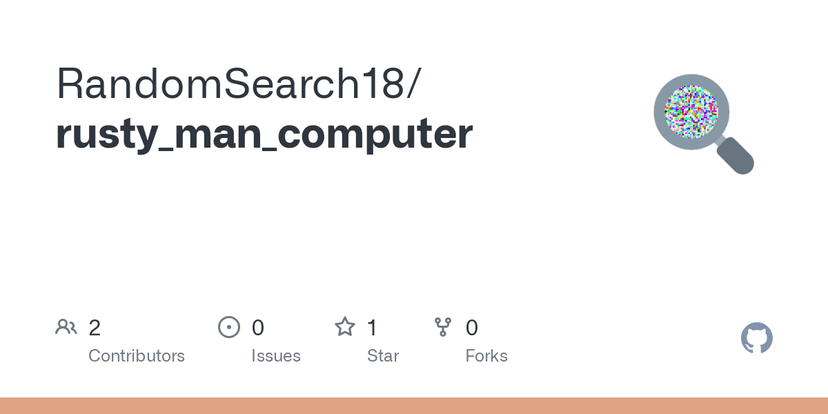Click the Star outline icon

click(x=345, y=327)
